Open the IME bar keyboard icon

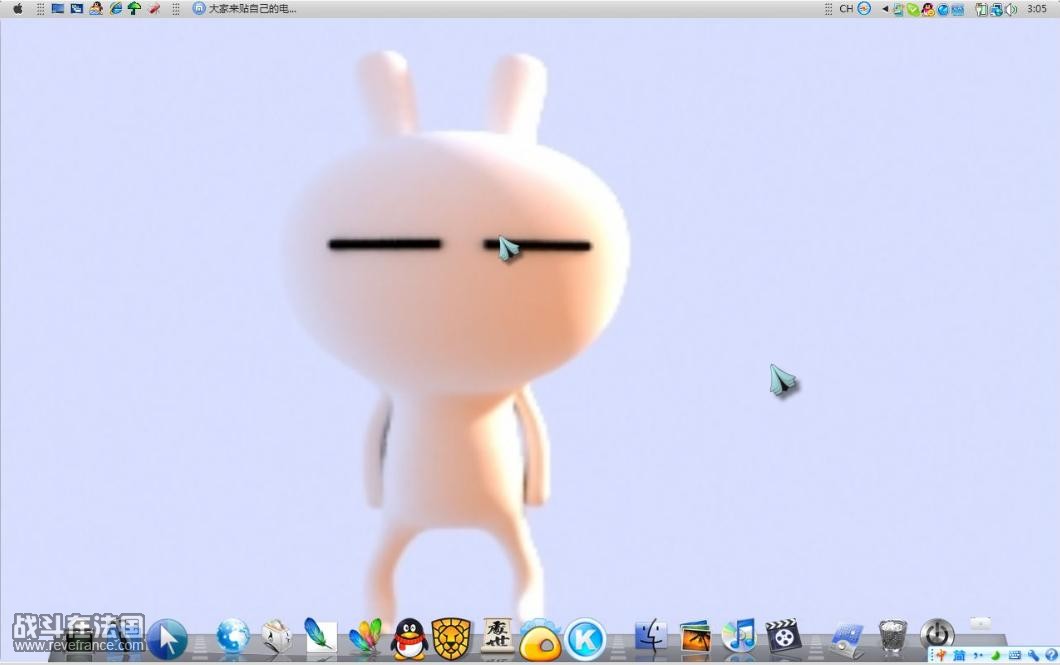tap(1015, 656)
